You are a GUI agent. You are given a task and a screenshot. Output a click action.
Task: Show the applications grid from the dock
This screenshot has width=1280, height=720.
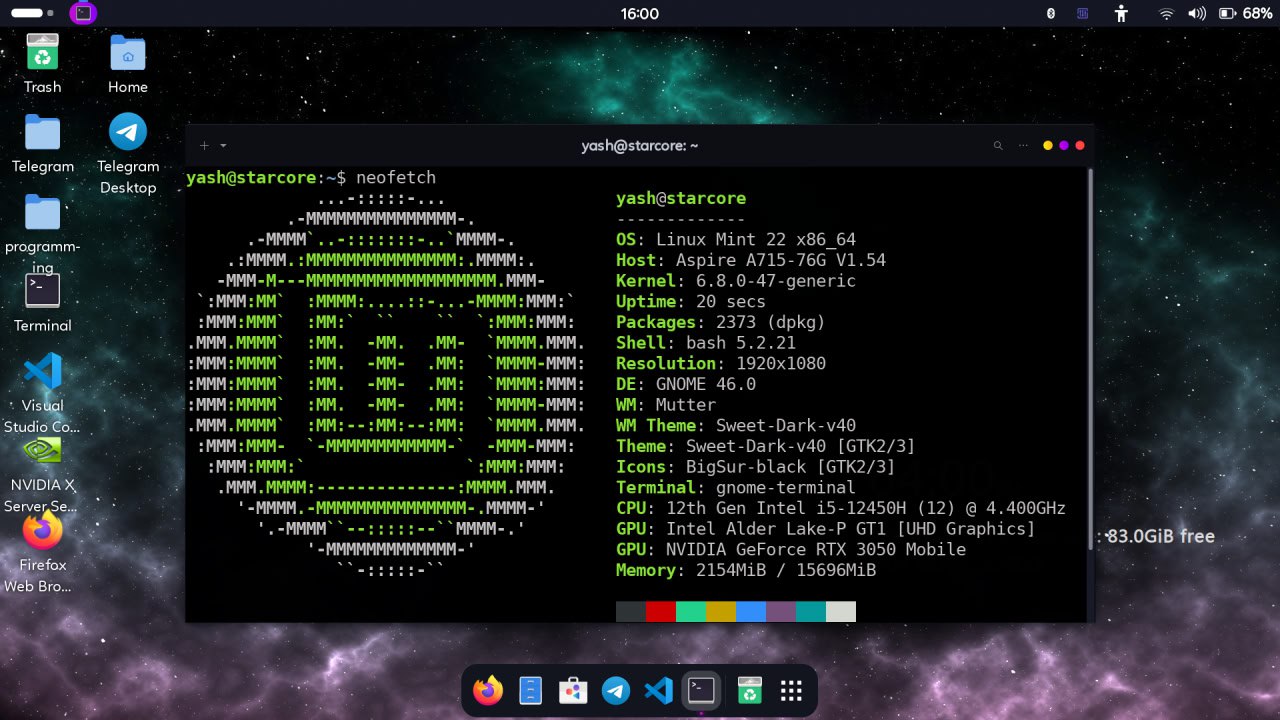(x=792, y=690)
